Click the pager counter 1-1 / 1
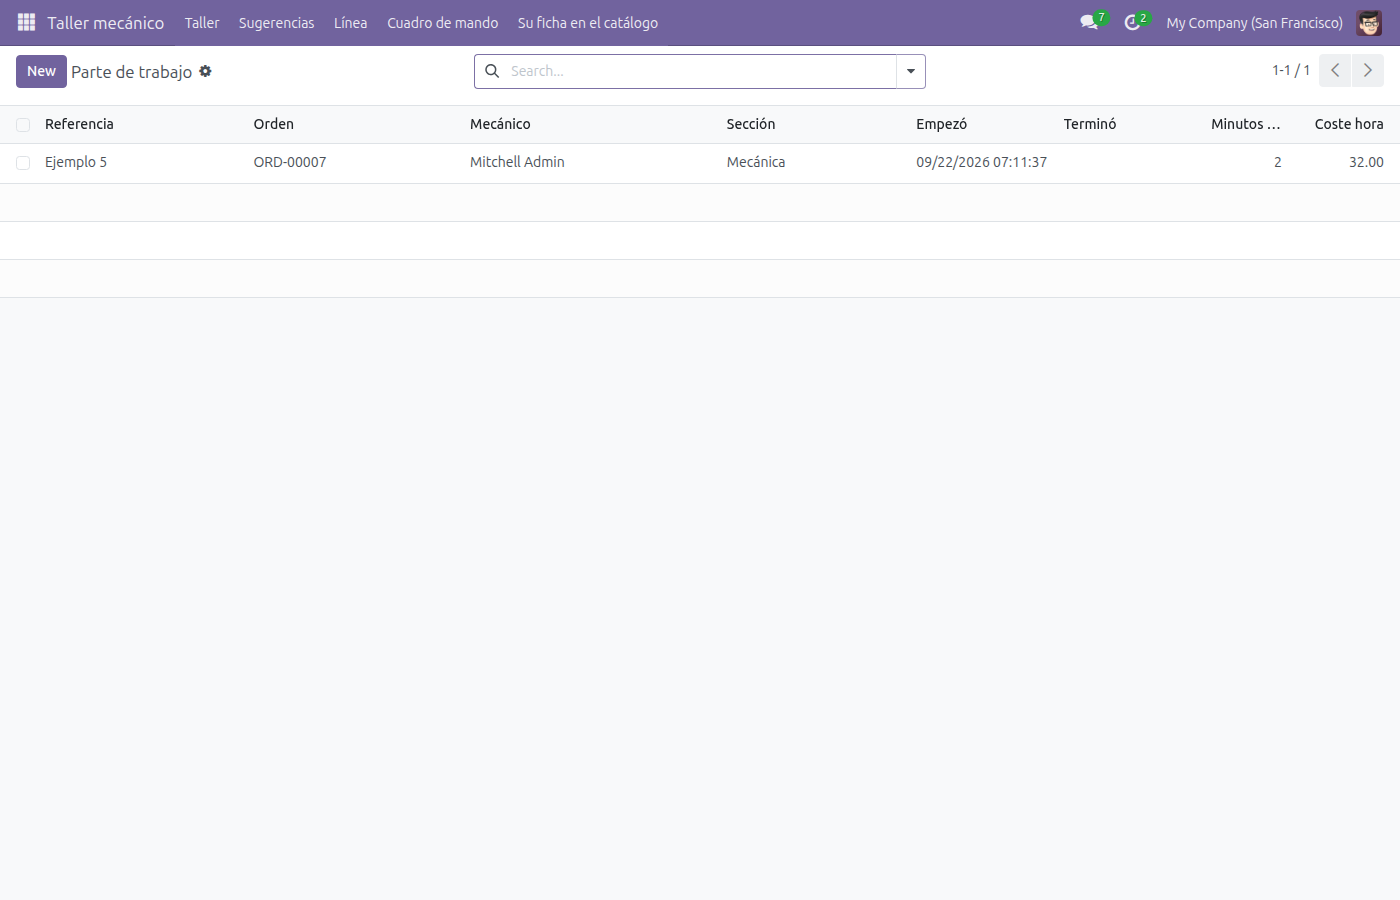 1291,70
